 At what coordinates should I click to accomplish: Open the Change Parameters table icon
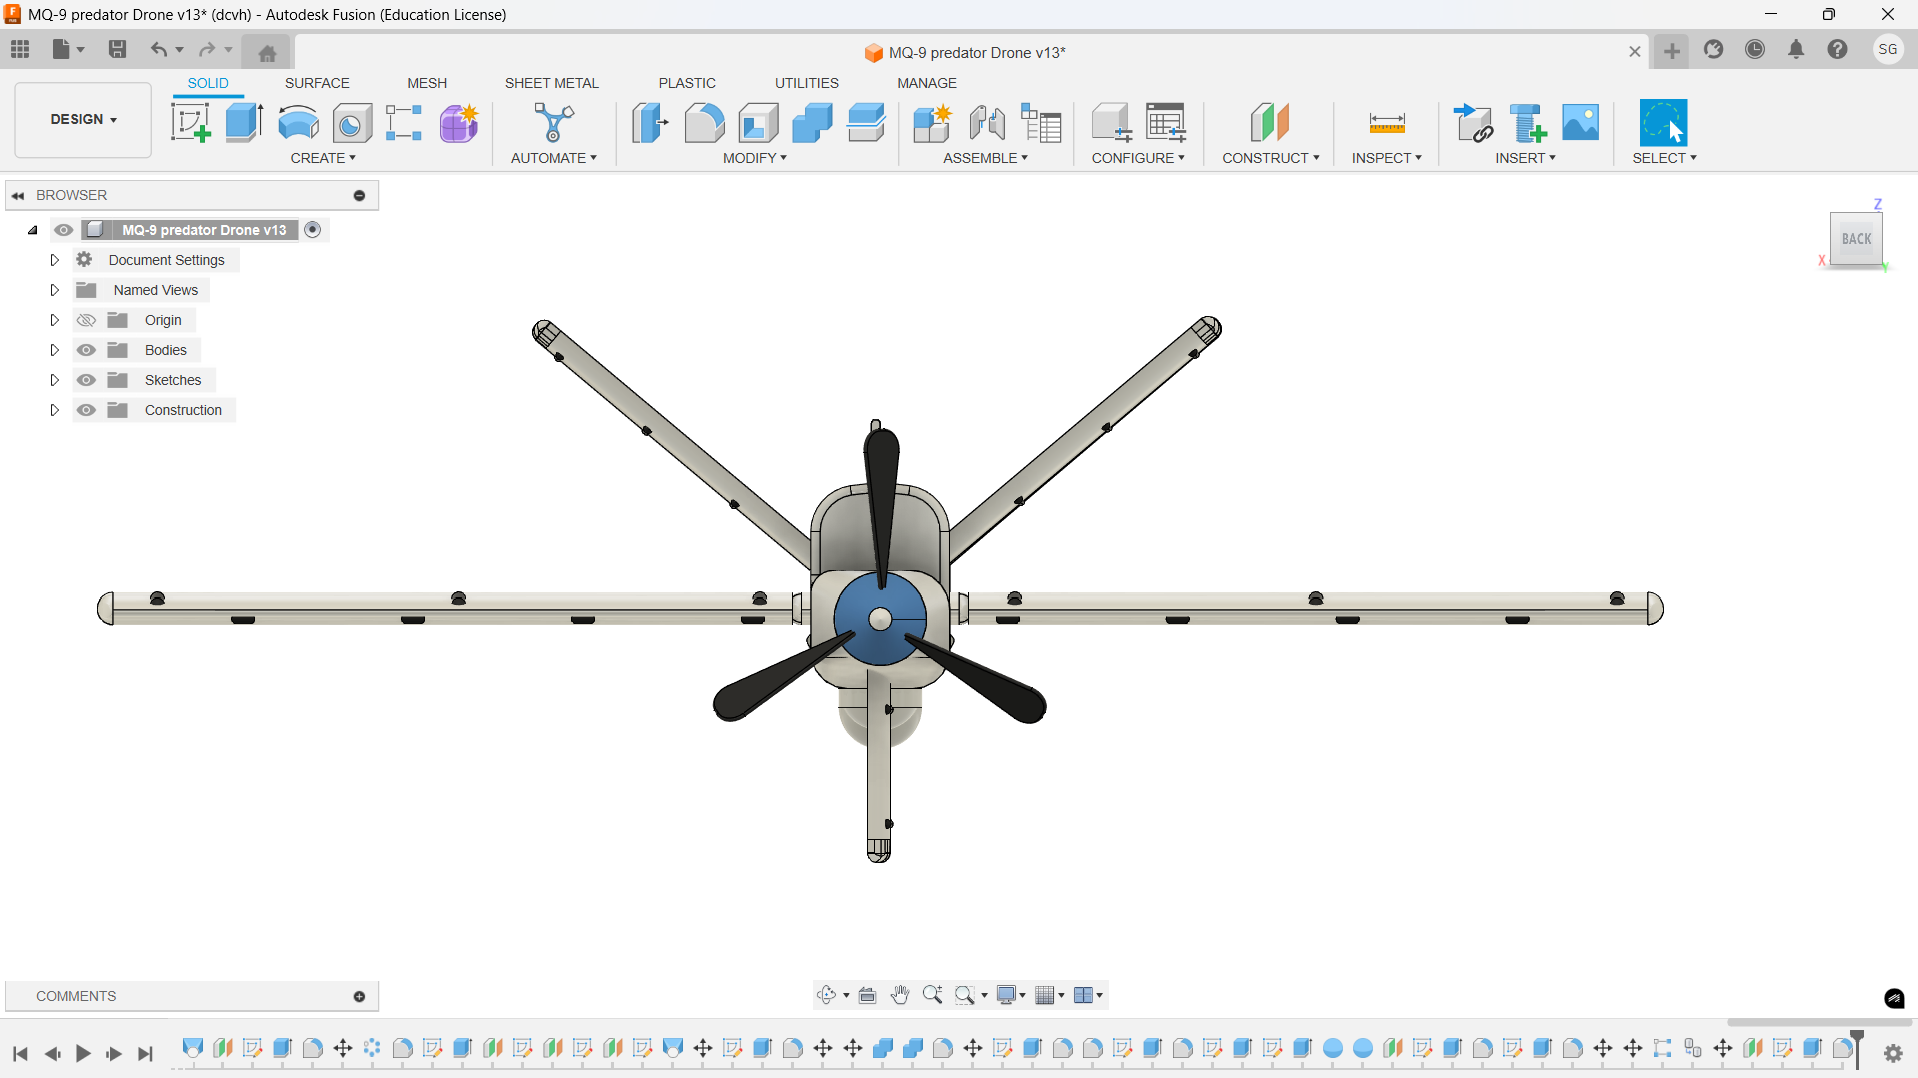click(x=1166, y=123)
